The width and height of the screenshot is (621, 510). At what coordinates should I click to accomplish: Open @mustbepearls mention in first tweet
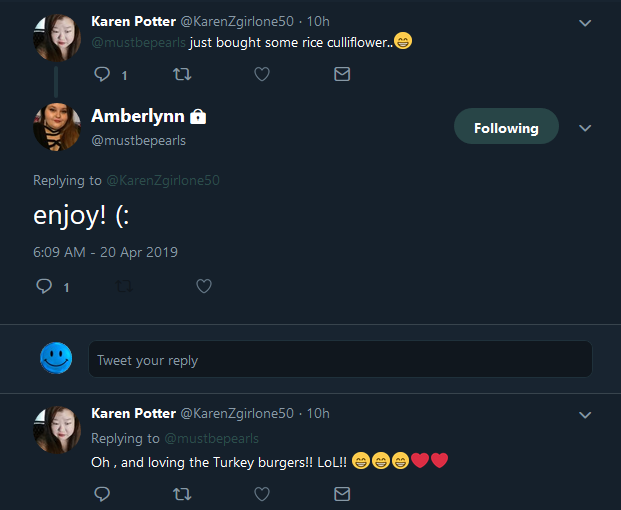coord(138,42)
